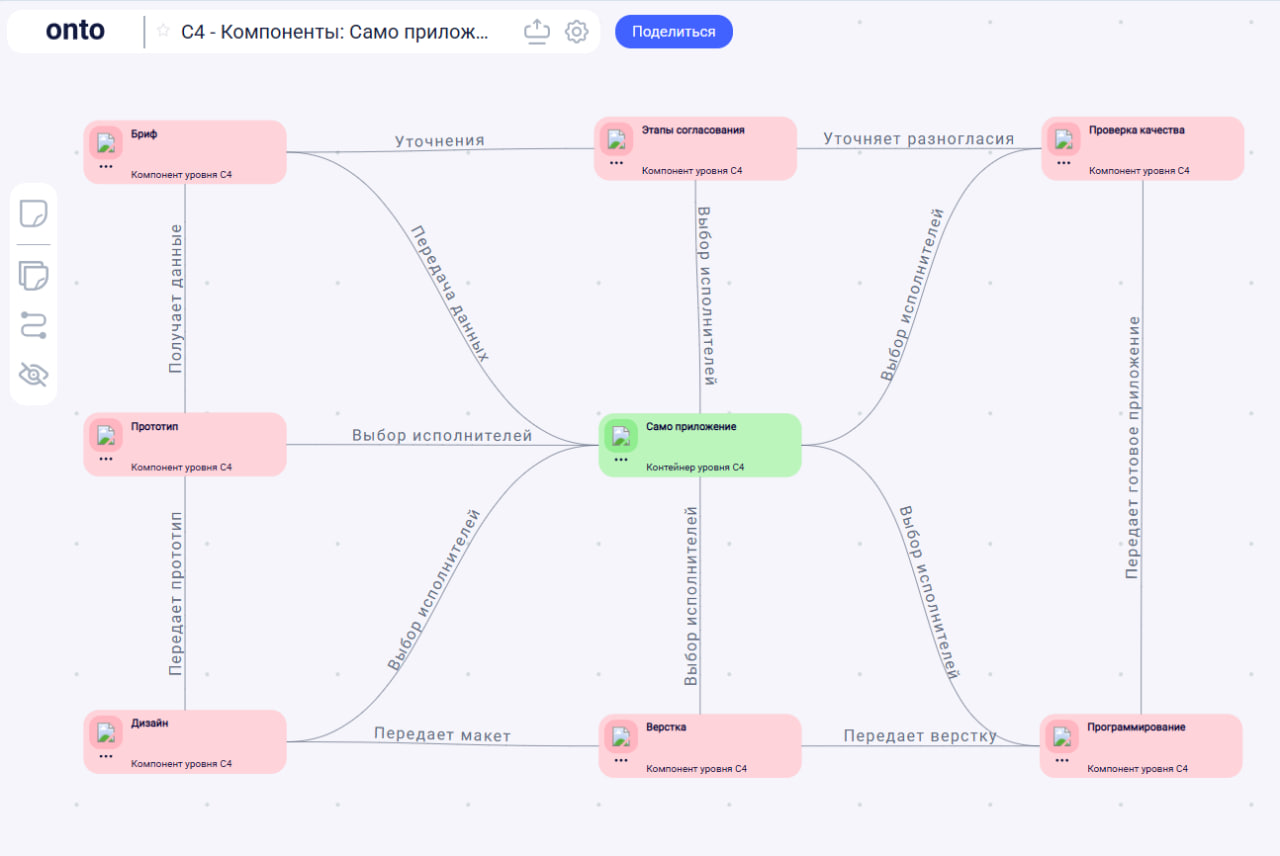Select the connector line tool
1280x856 pixels.
pos(34,325)
